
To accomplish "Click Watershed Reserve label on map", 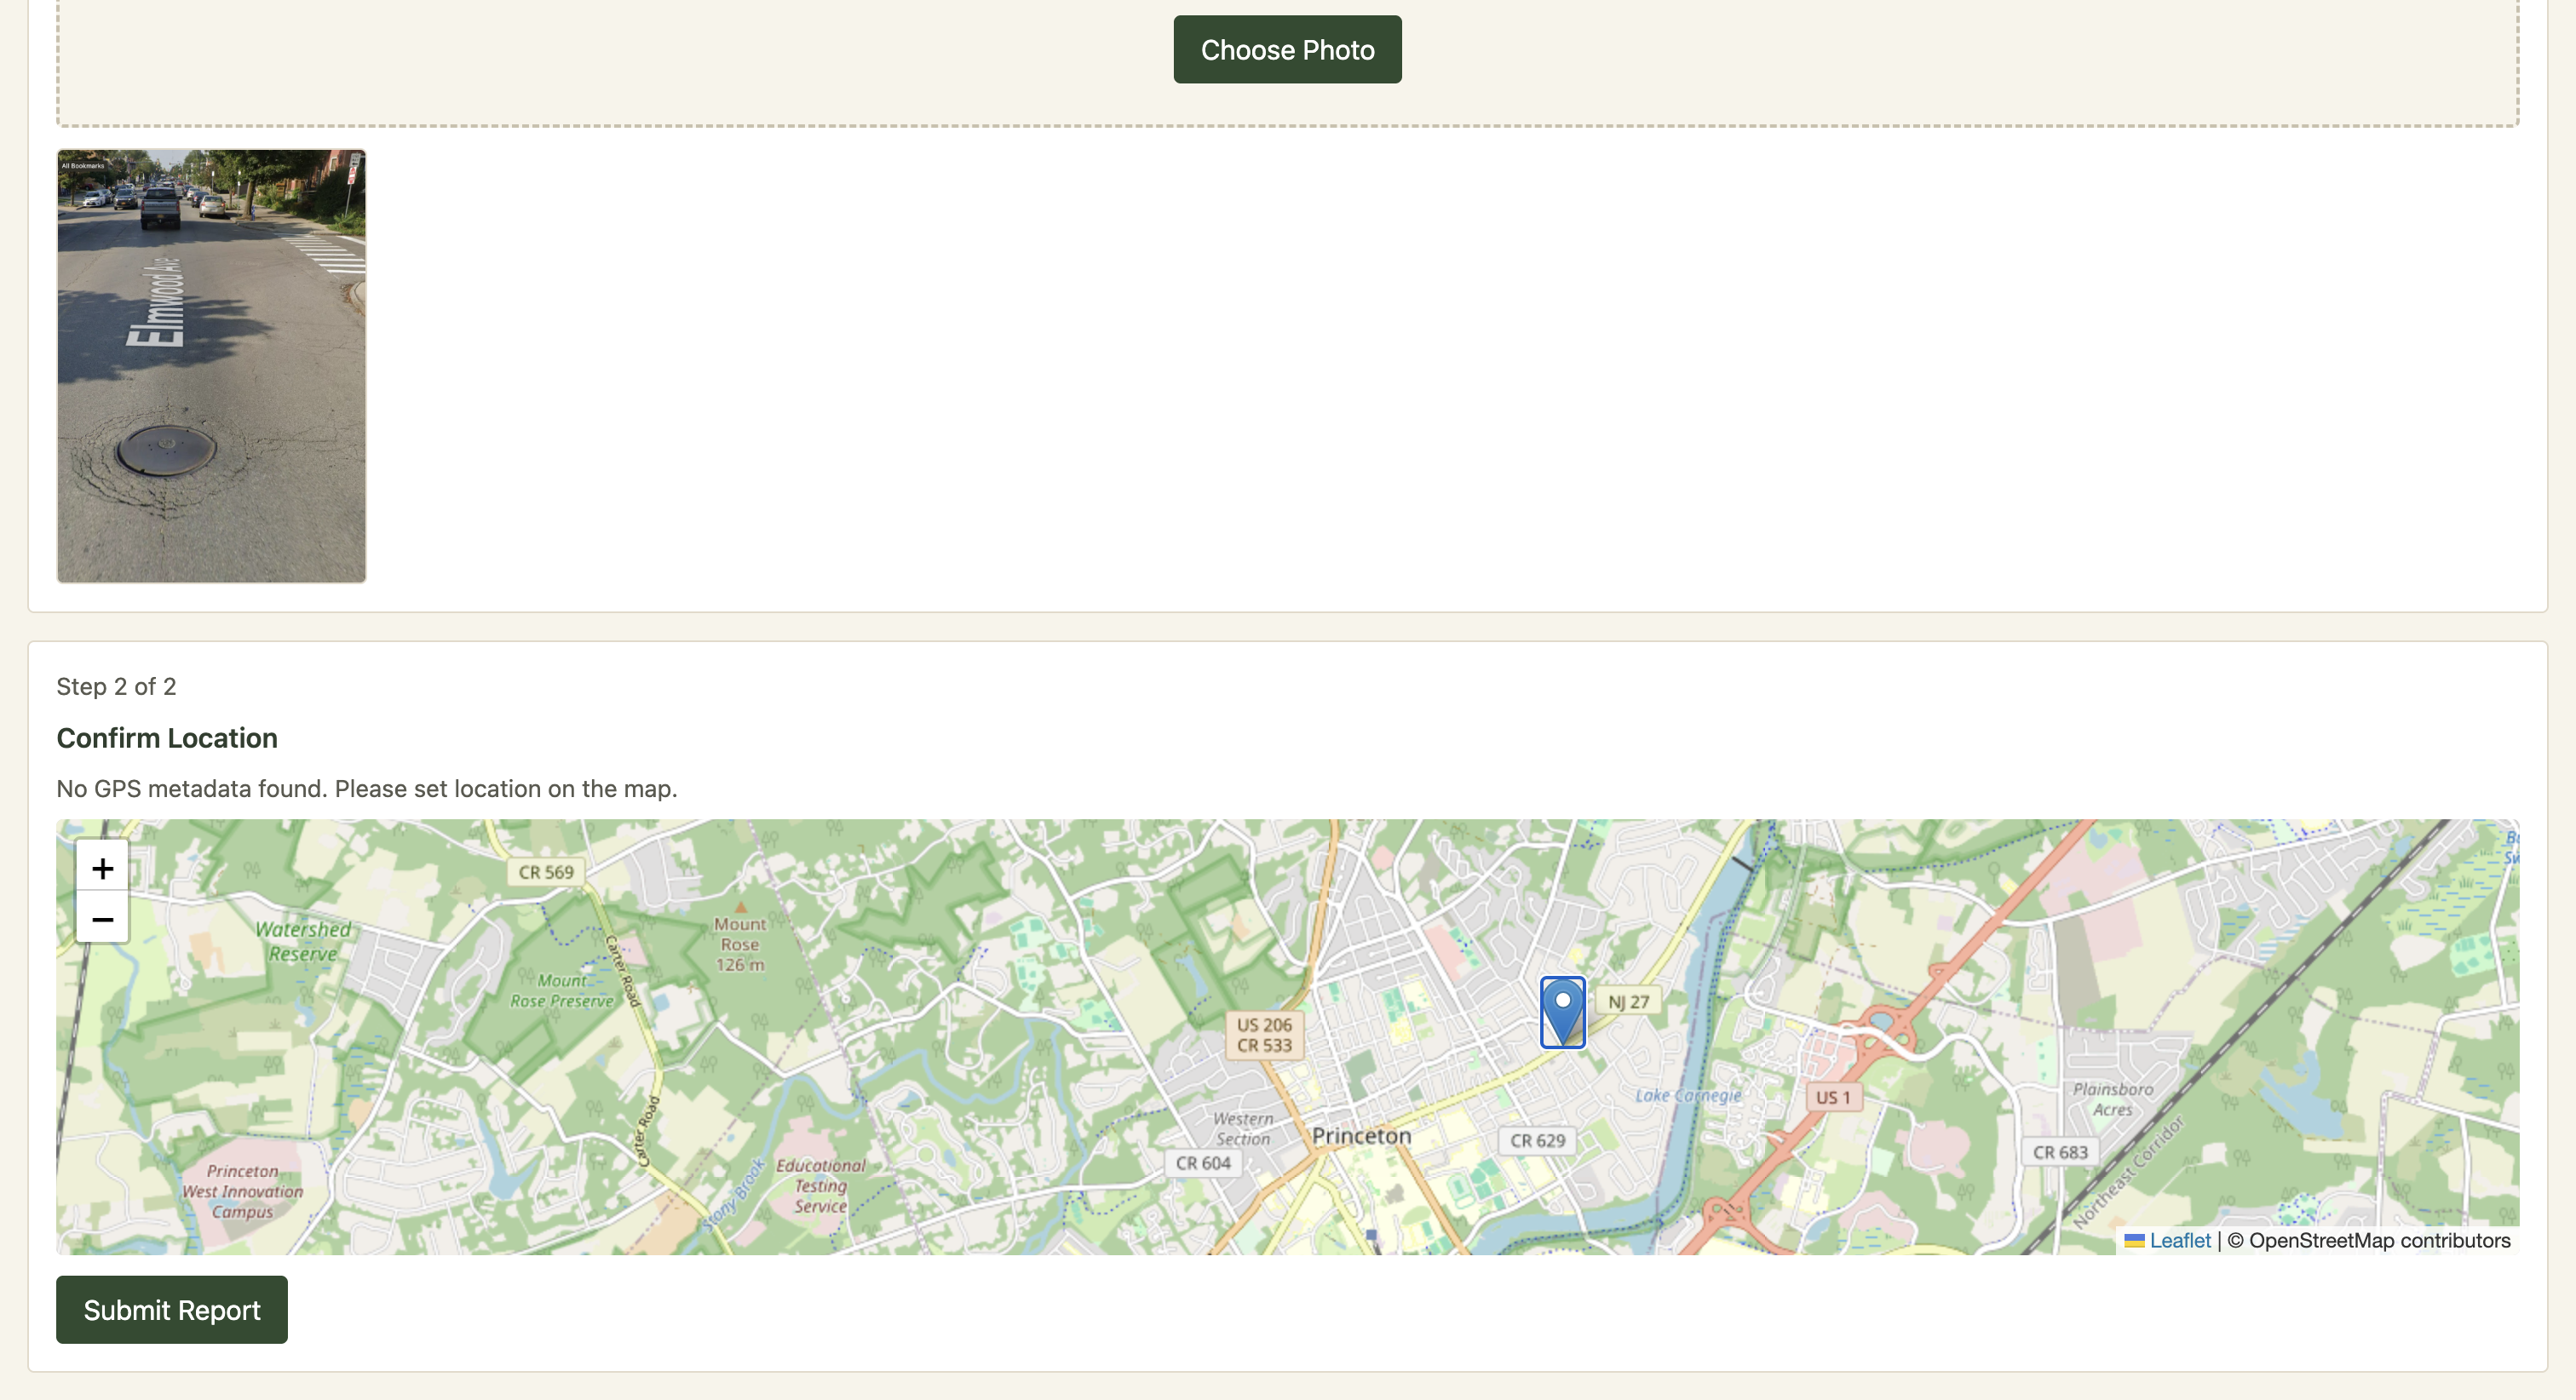I will [303, 941].
